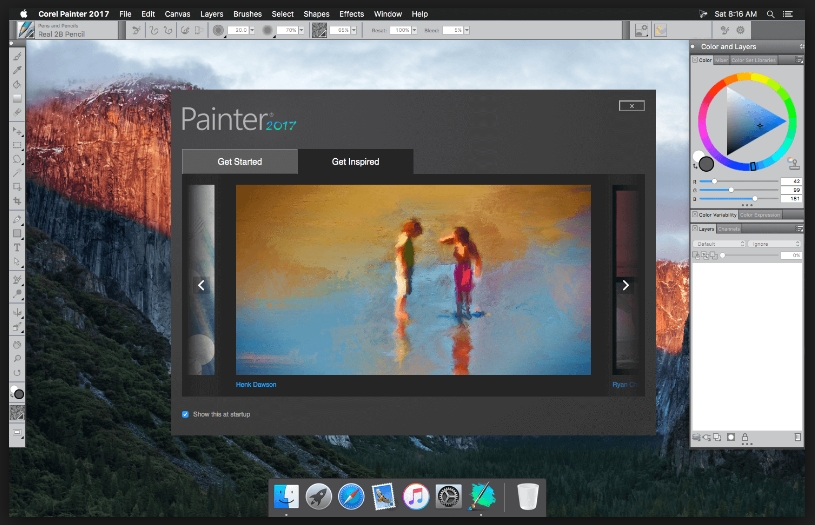
Task: Click freehand strokes icon in property bar
Action: pyautogui.click(x=154, y=31)
